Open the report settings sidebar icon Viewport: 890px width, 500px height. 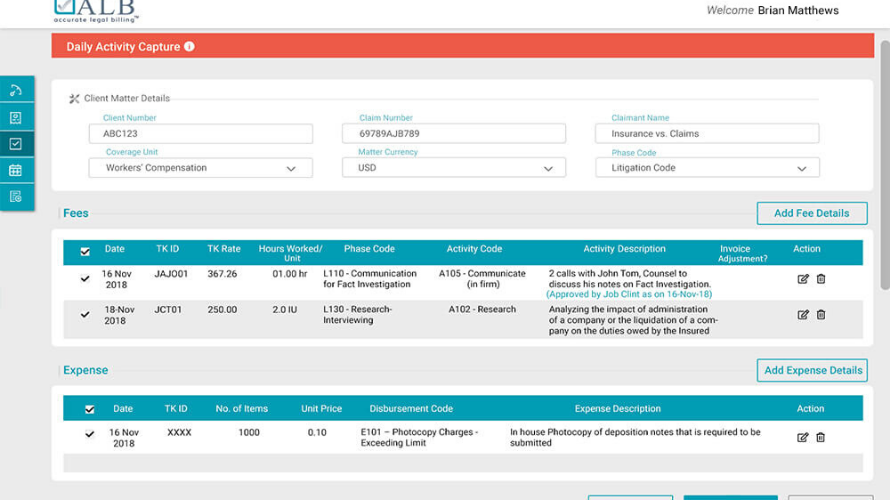tap(16, 197)
